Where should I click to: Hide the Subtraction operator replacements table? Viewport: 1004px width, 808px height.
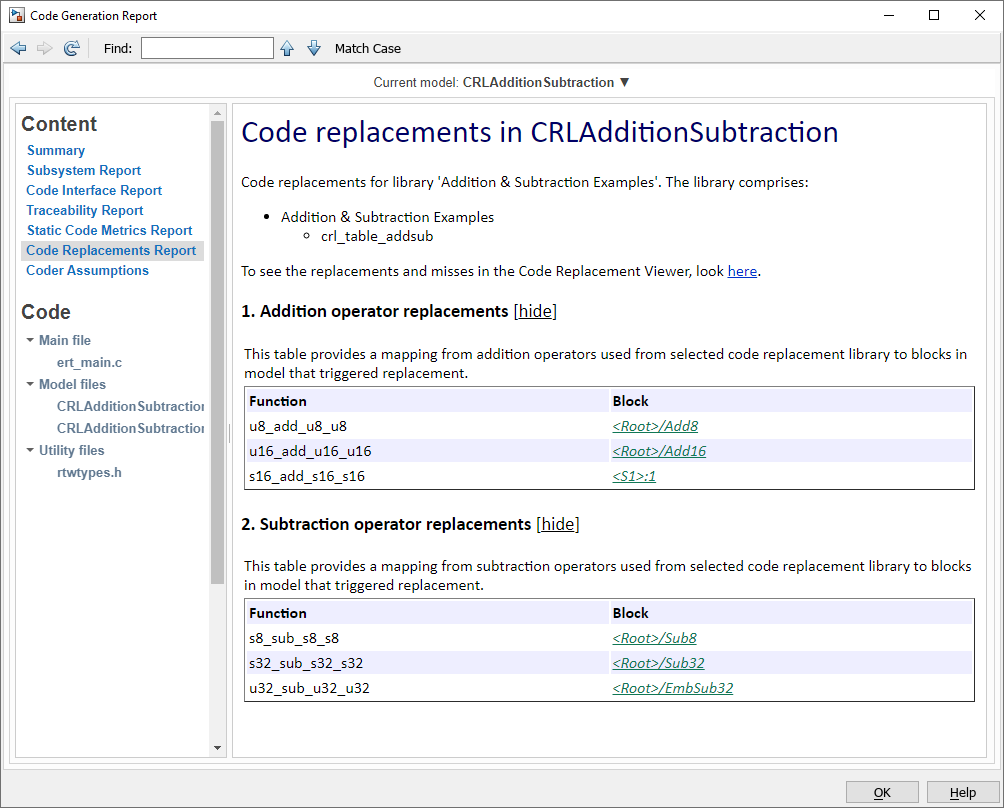[x=558, y=523]
